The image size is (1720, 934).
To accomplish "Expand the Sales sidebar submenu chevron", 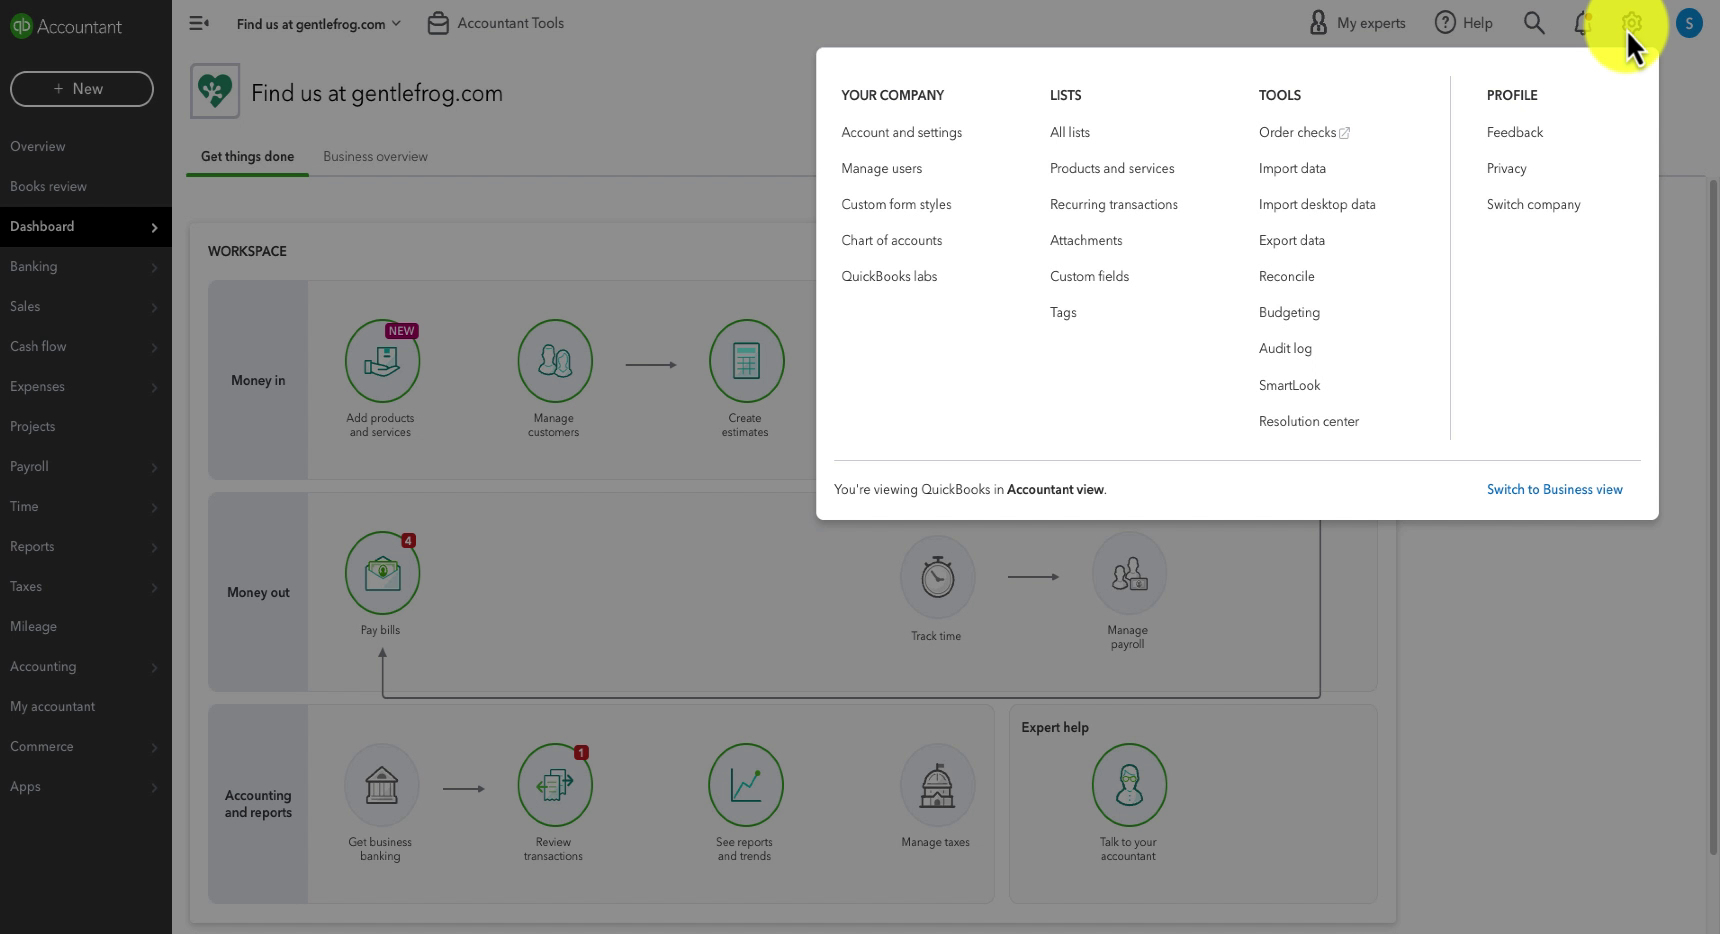I will pos(154,307).
